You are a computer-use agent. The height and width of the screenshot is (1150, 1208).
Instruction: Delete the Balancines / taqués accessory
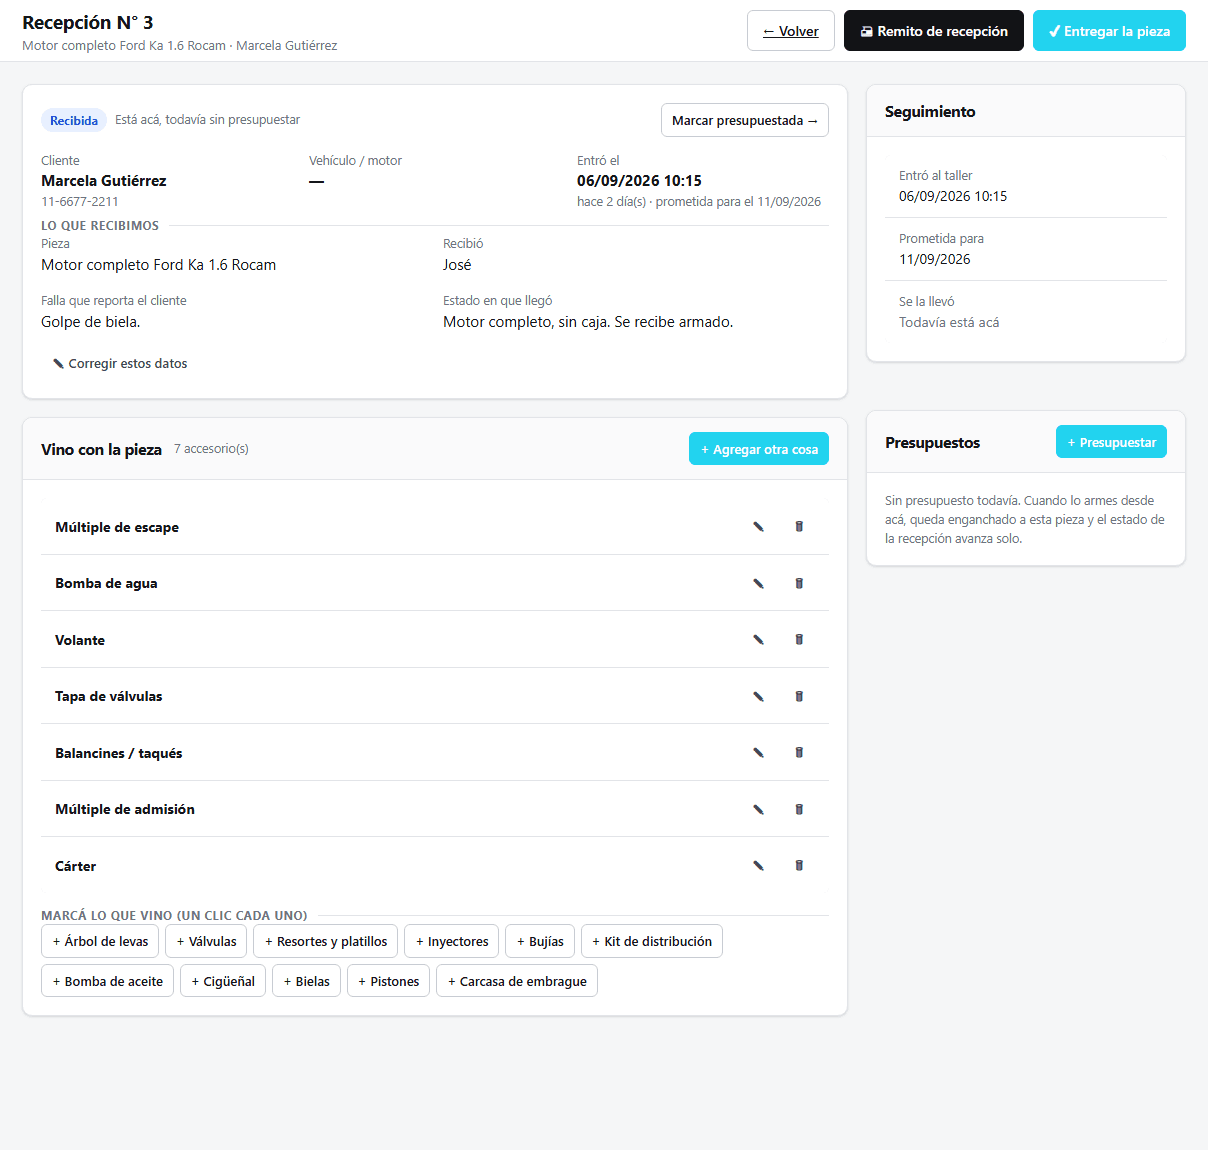point(799,753)
